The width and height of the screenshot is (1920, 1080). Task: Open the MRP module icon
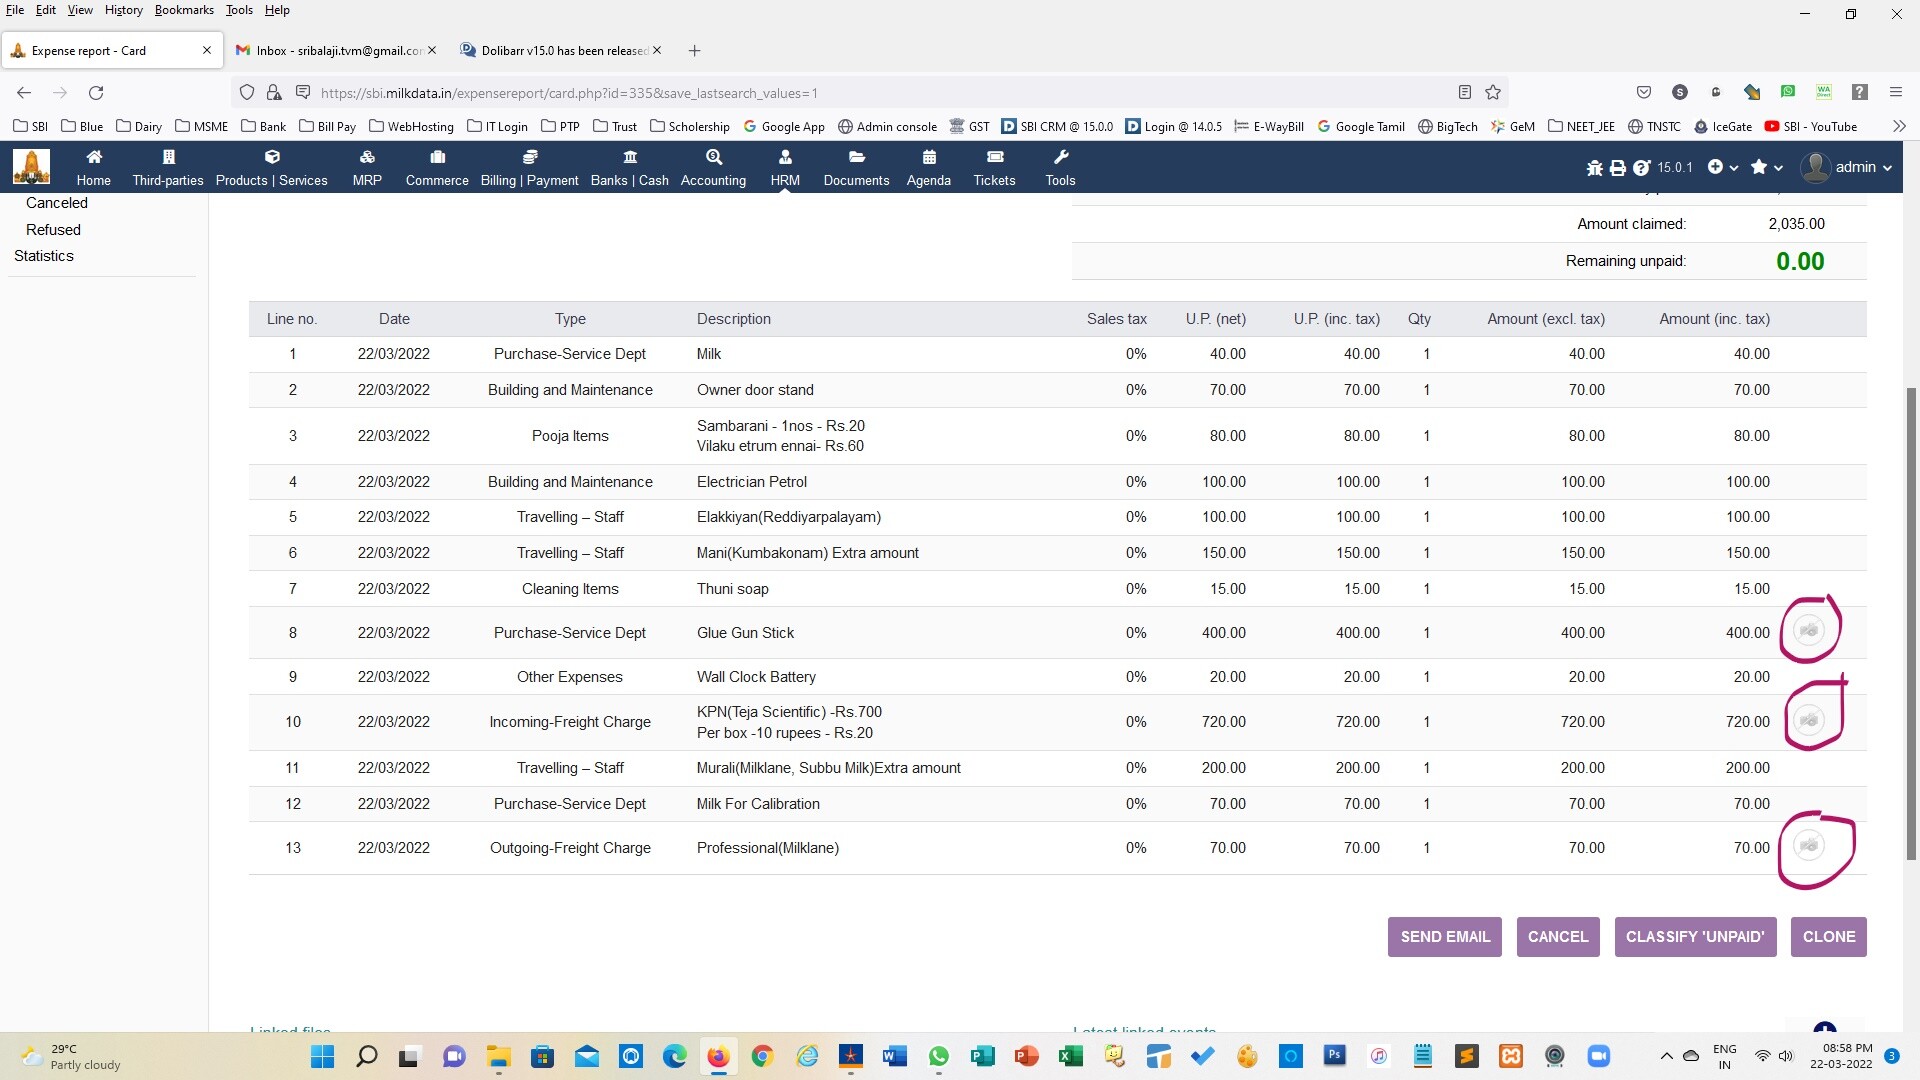click(367, 157)
